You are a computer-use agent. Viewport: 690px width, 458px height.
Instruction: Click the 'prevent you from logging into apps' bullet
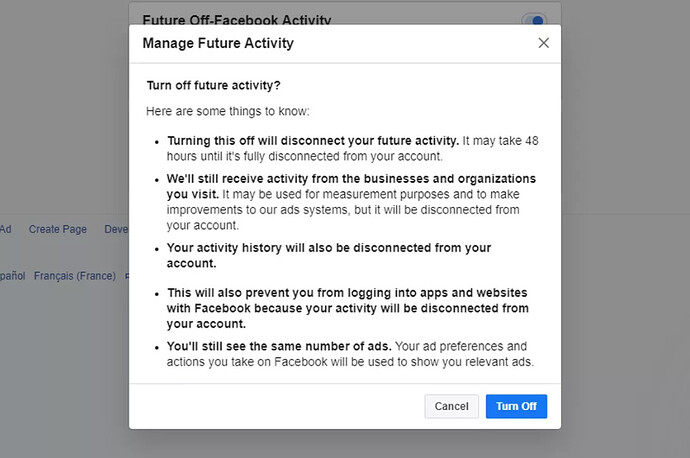(x=347, y=308)
